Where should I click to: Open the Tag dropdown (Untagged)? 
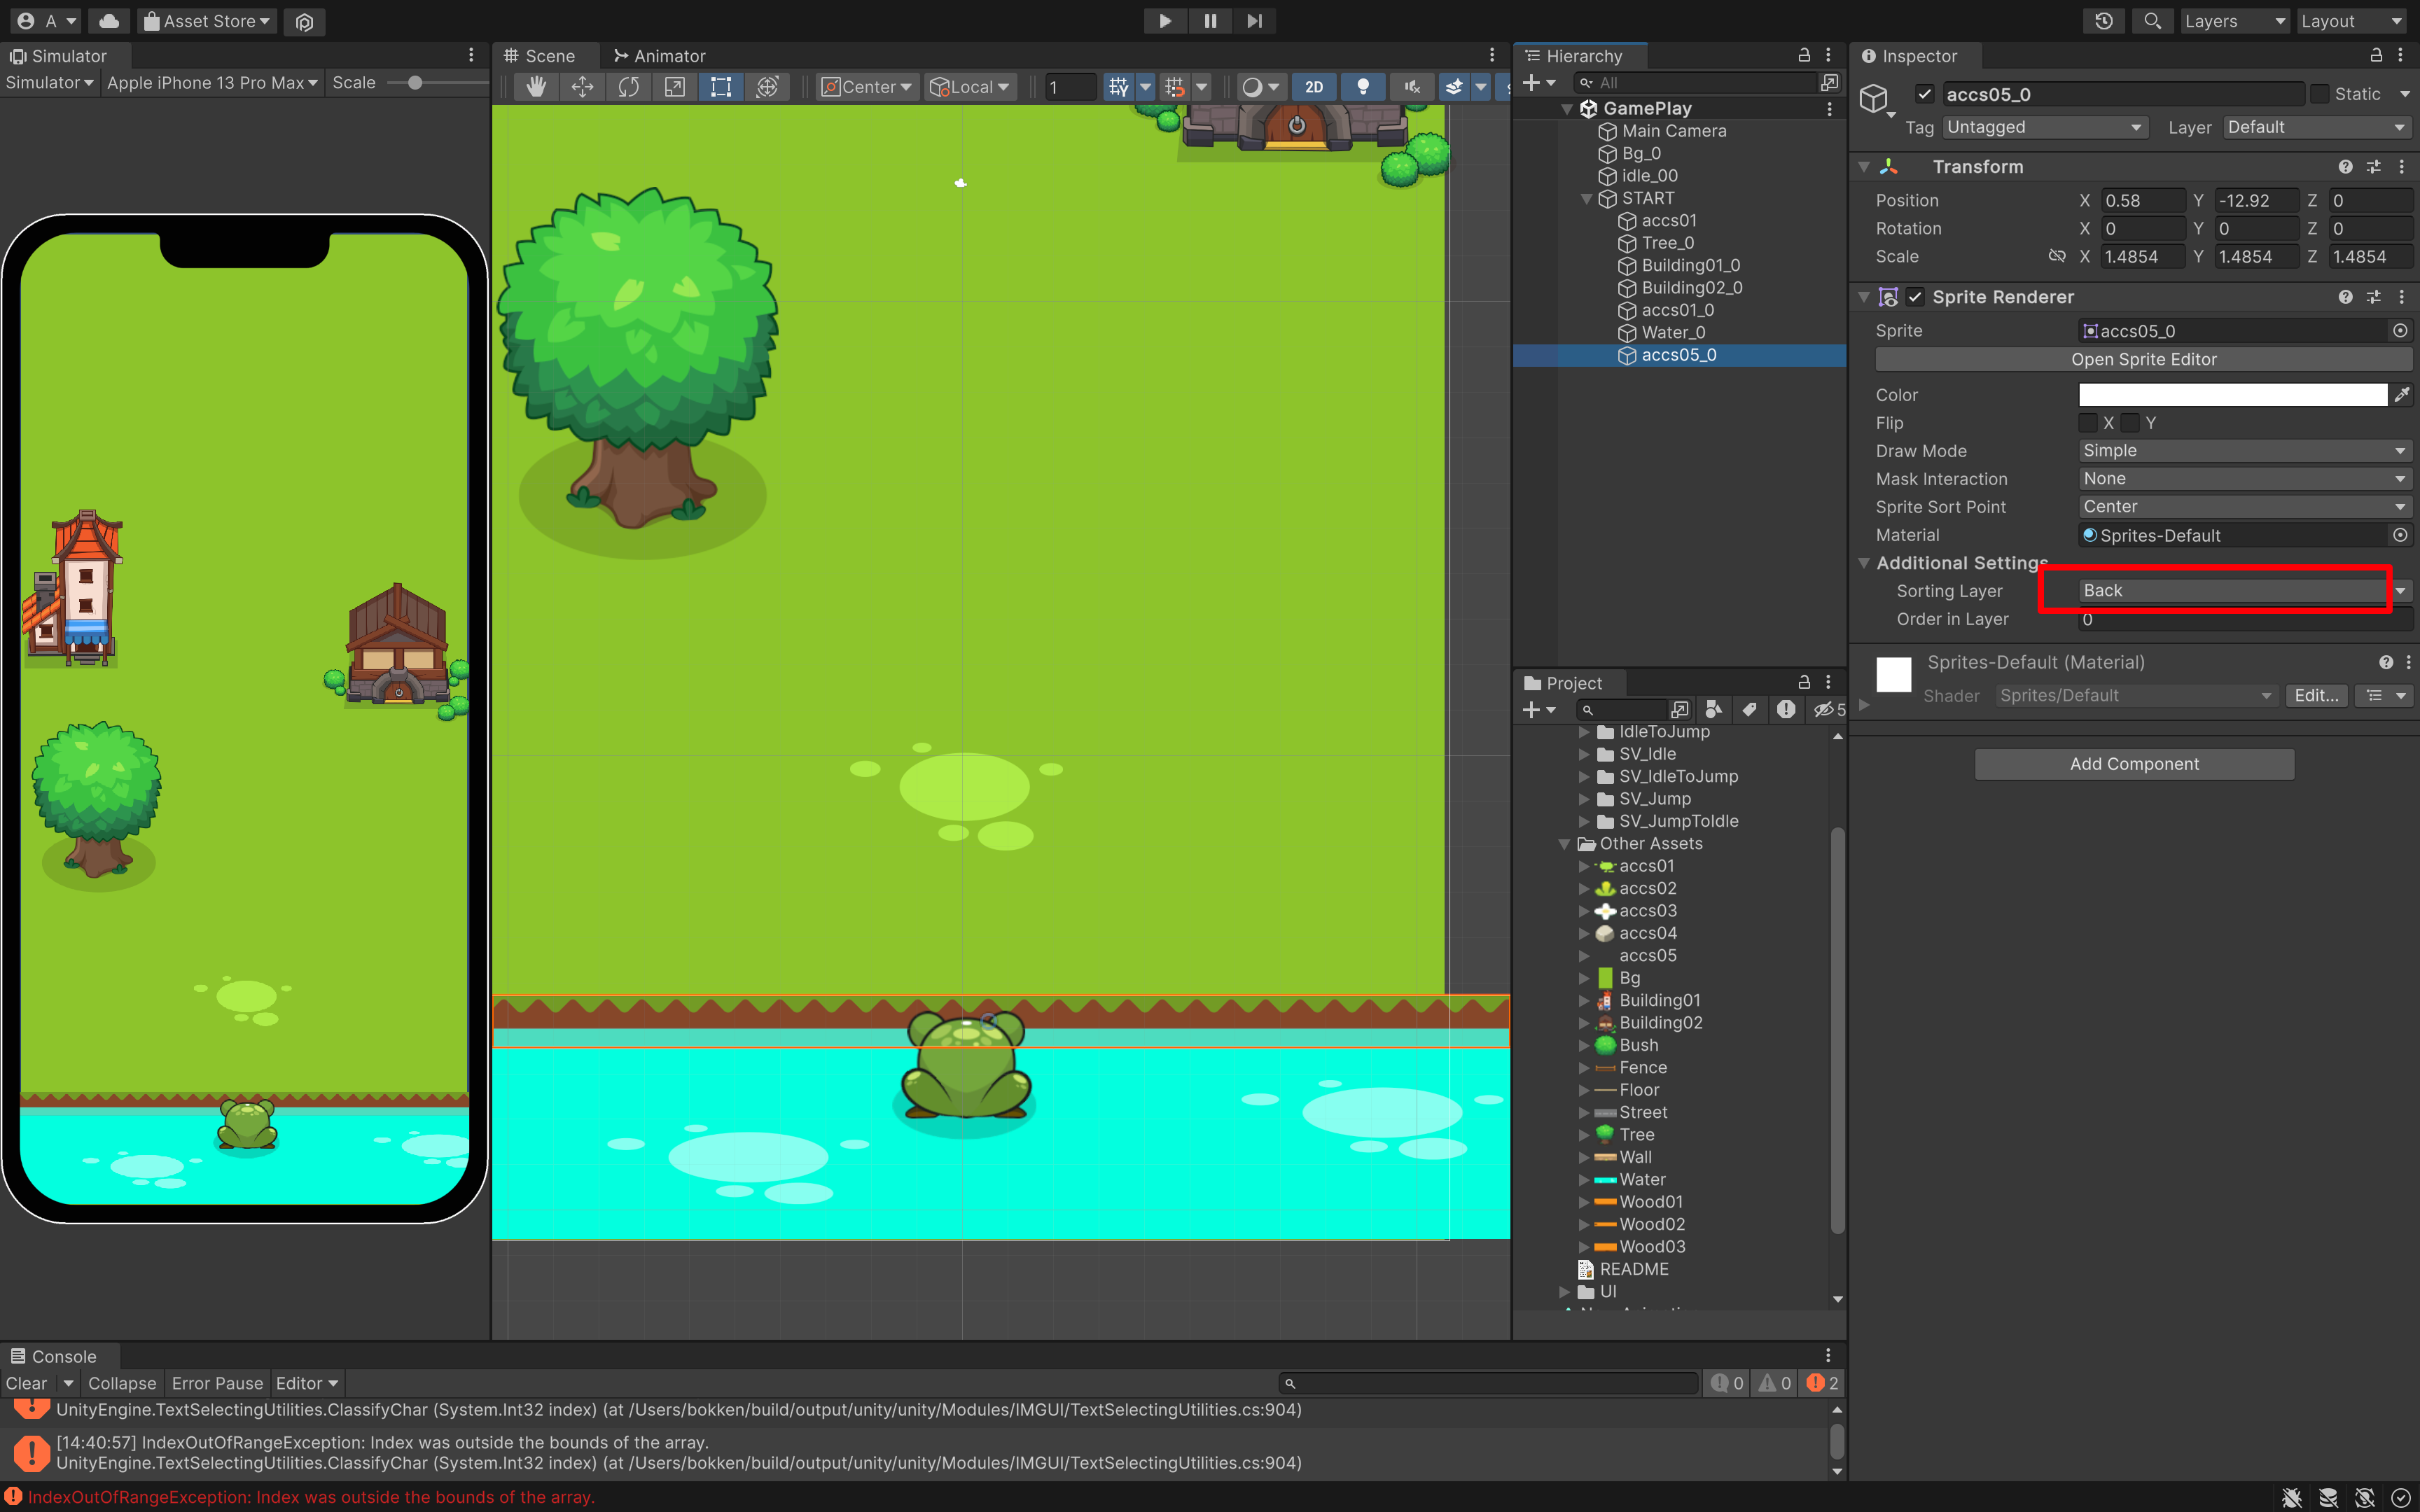(x=2045, y=127)
